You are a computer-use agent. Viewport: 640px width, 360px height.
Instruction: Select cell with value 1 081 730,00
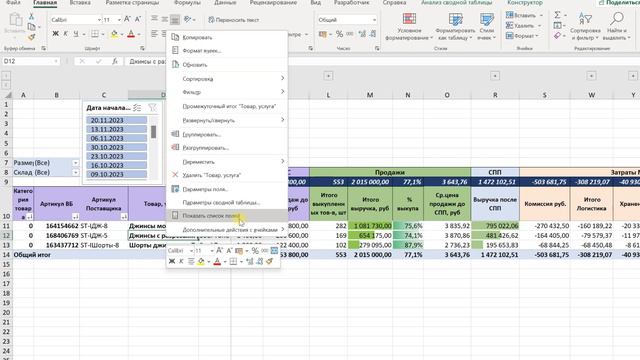pos(370,226)
